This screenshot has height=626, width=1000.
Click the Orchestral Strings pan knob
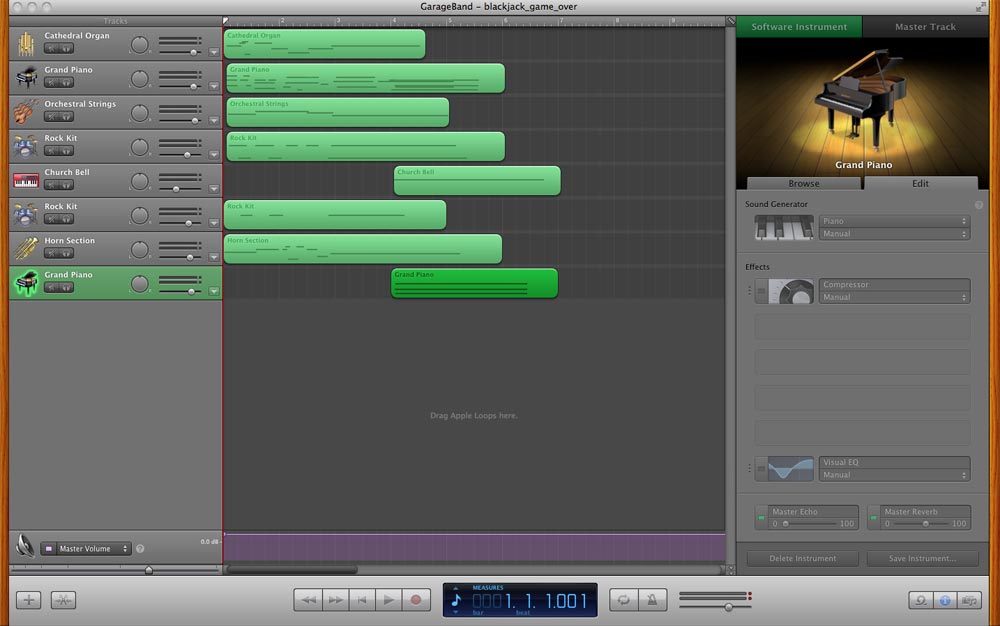[x=139, y=113]
